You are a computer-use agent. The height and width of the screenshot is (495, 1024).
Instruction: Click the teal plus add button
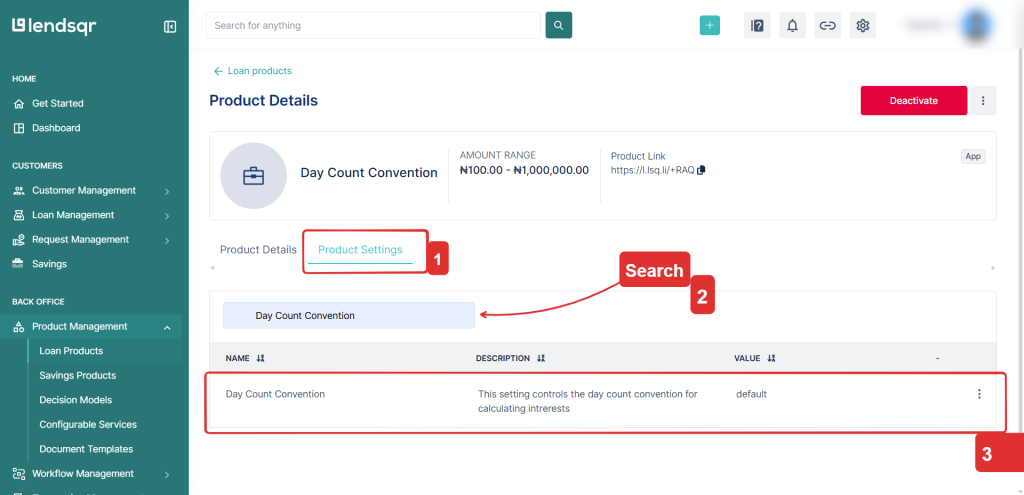click(710, 25)
